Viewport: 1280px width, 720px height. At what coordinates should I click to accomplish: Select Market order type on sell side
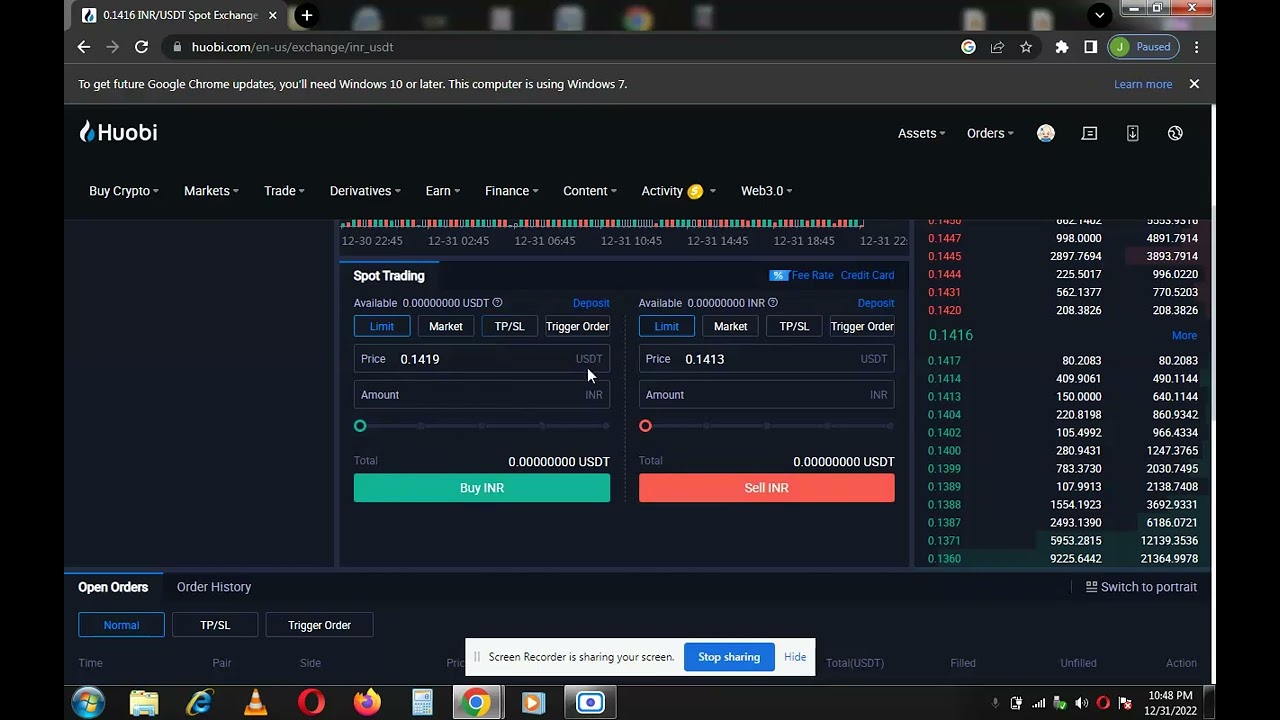click(730, 326)
